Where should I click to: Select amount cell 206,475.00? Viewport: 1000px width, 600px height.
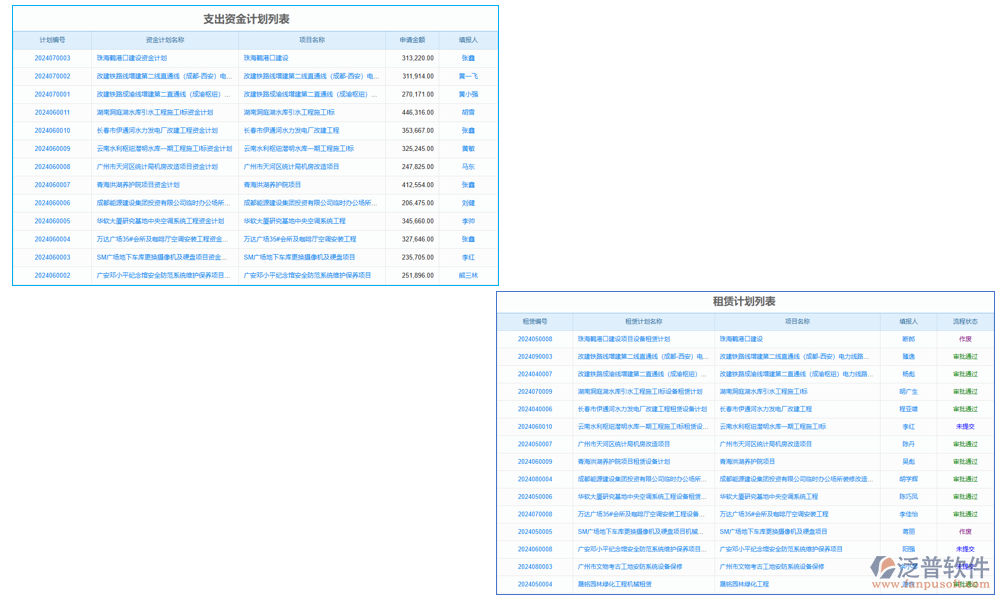(418, 203)
